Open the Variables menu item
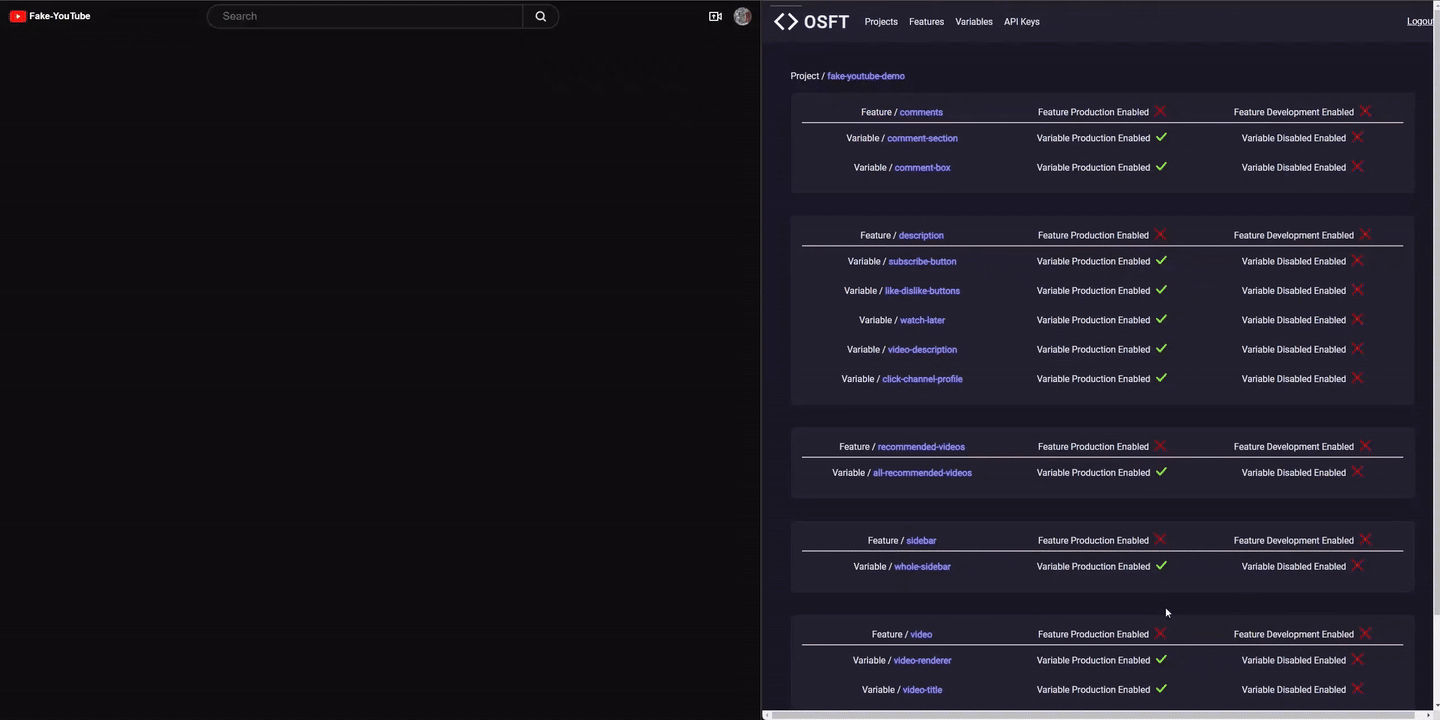 tap(974, 22)
